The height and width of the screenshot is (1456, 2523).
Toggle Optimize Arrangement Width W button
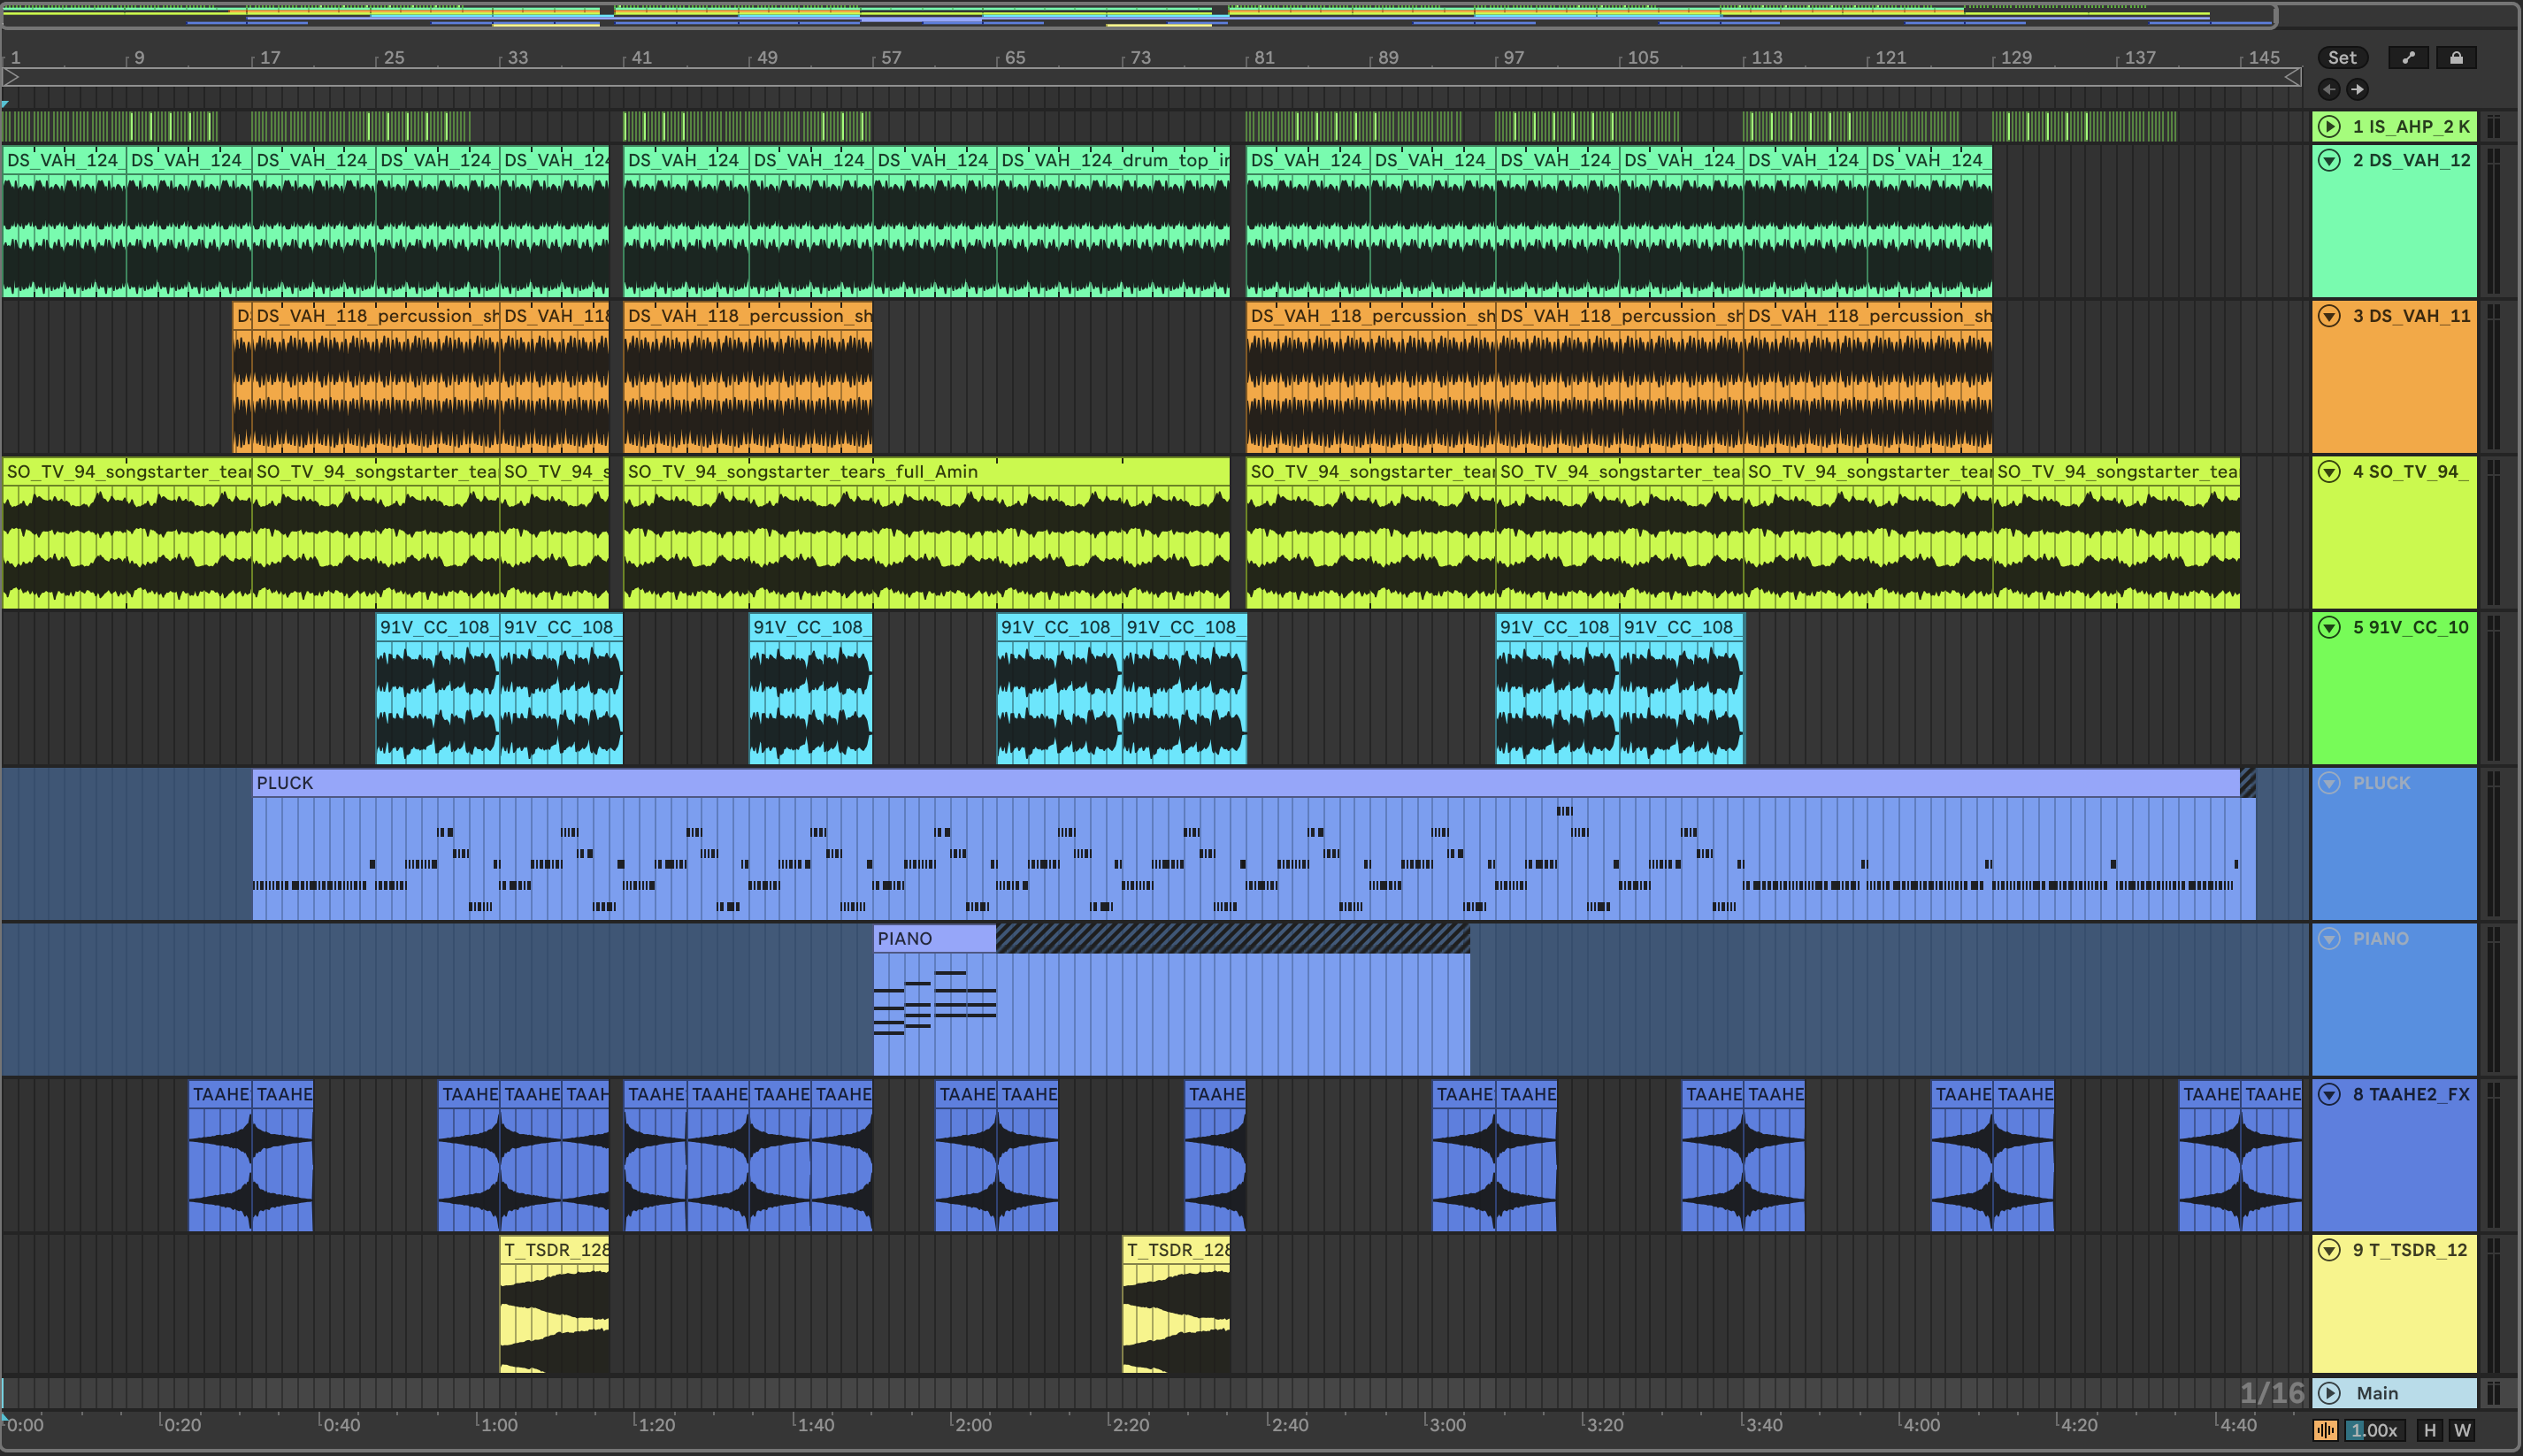tap(2462, 1430)
